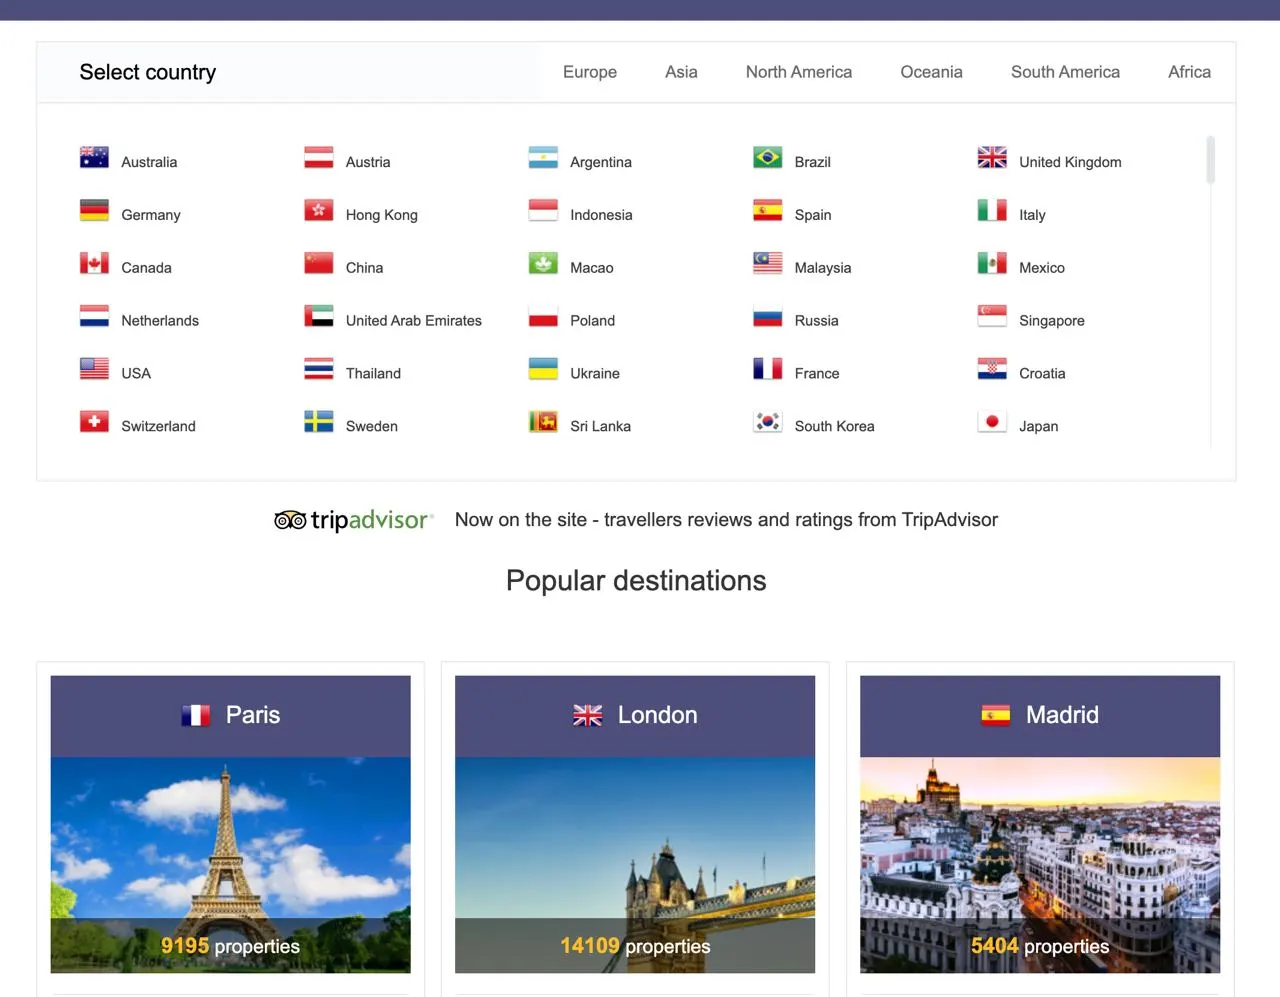The width and height of the screenshot is (1280, 997).
Task: Open the TripAdvisor logo
Action: (354, 520)
